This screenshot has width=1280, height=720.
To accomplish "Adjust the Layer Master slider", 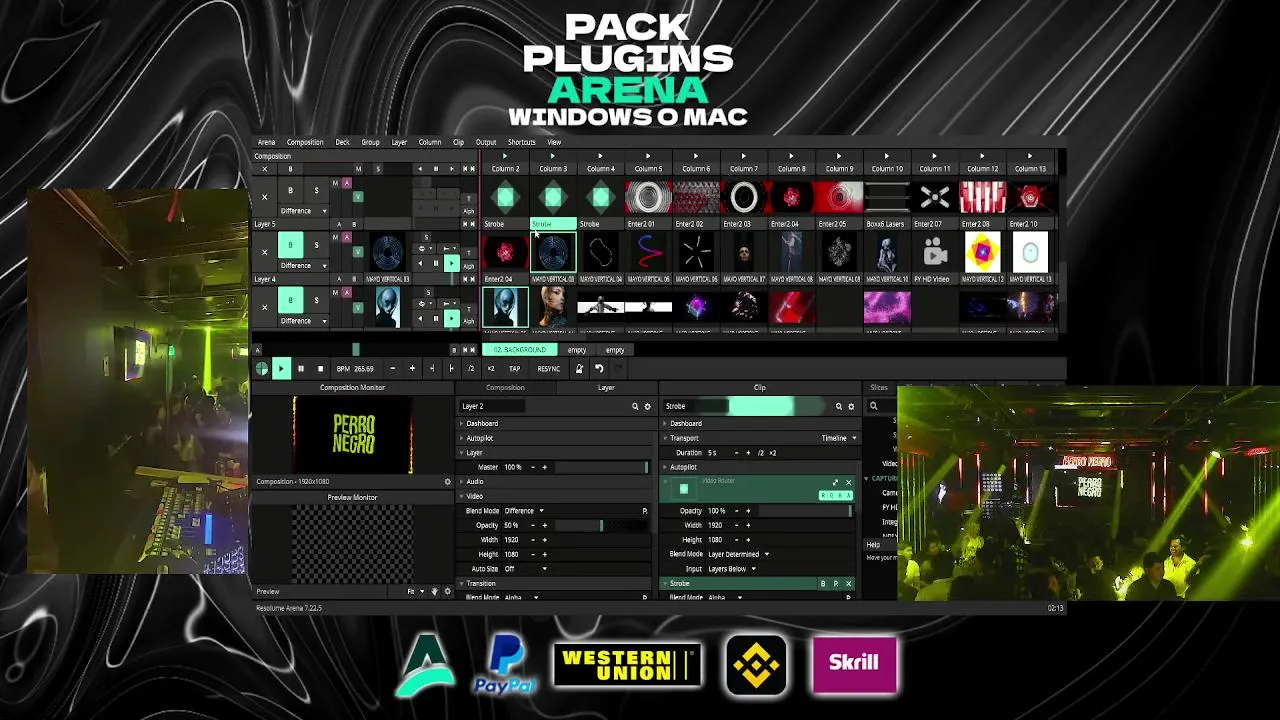I will pos(602,467).
